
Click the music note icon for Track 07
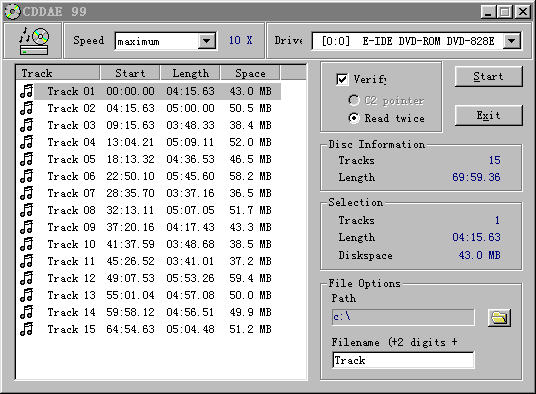point(27,193)
